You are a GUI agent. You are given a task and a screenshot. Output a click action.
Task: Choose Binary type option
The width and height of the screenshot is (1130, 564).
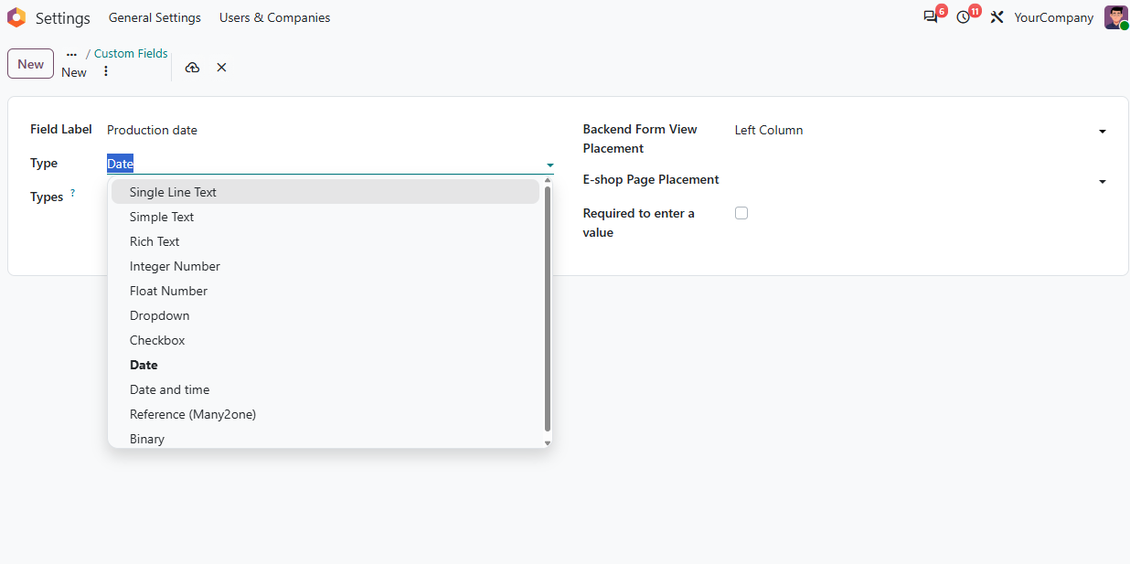pyautogui.click(x=325, y=439)
